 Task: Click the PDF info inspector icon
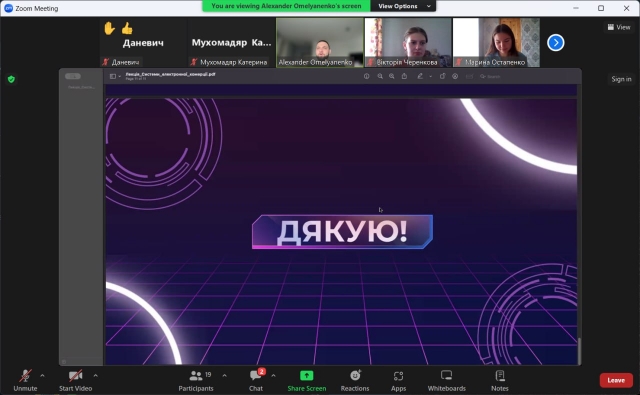(367, 76)
